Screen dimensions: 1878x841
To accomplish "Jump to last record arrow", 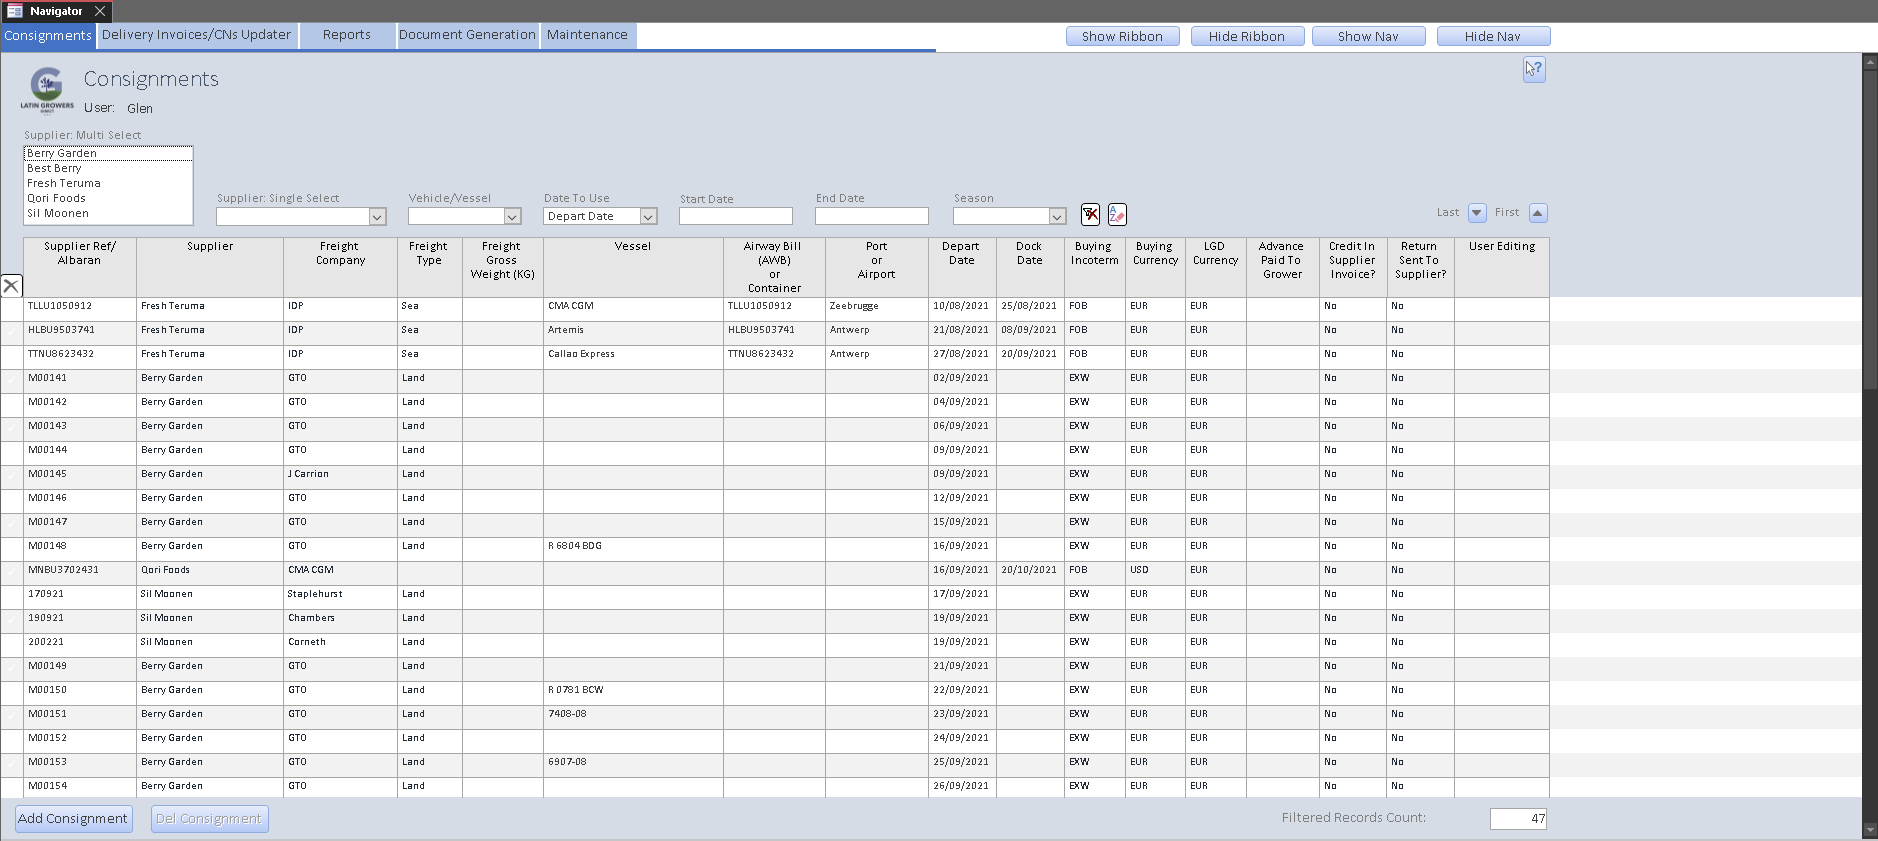I will tap(1477, 213).
